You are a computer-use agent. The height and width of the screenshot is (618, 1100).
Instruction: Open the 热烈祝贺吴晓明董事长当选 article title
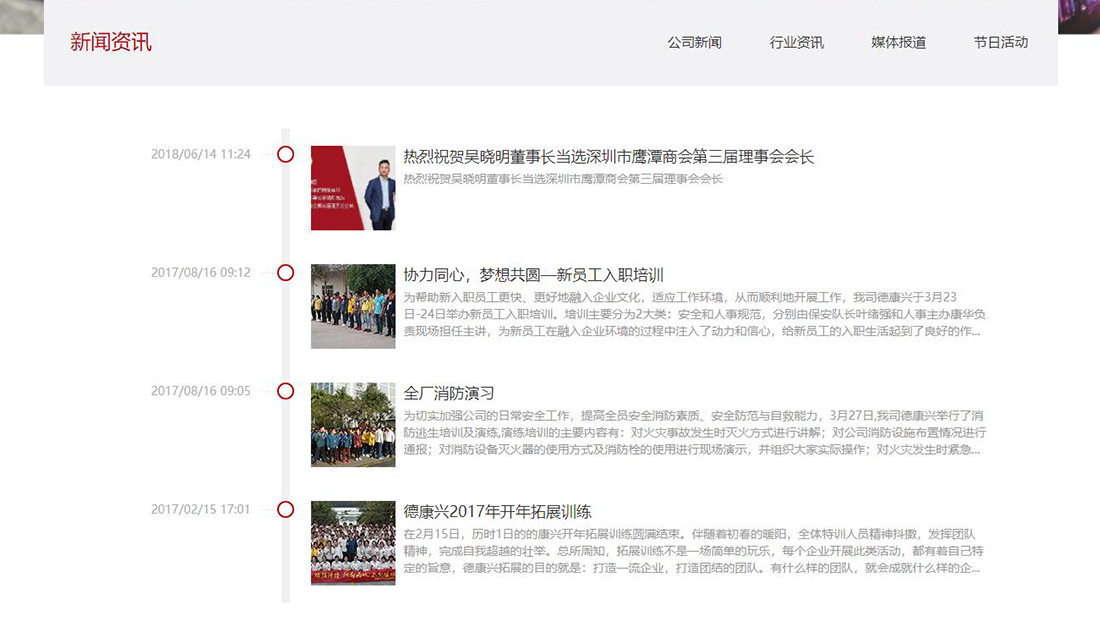coord(608,157)
